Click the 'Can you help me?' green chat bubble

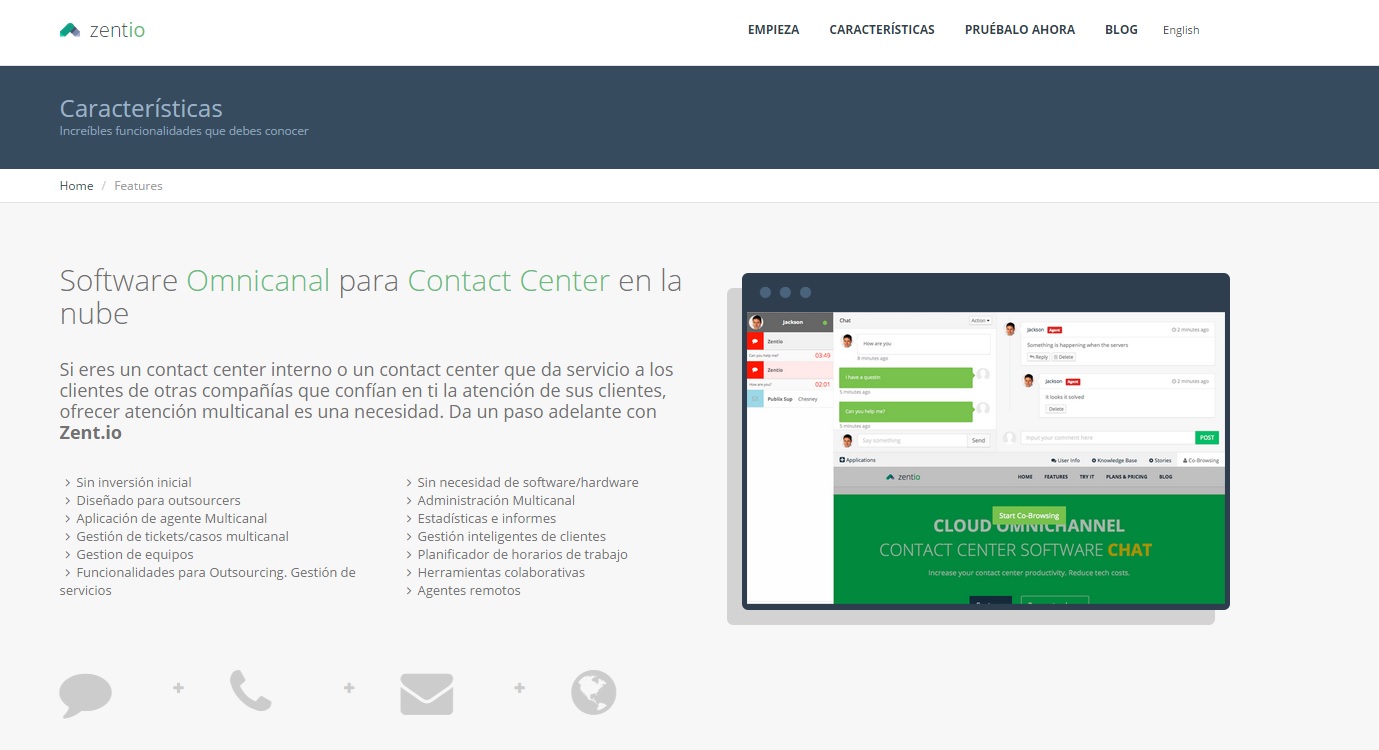click(906, 411)
